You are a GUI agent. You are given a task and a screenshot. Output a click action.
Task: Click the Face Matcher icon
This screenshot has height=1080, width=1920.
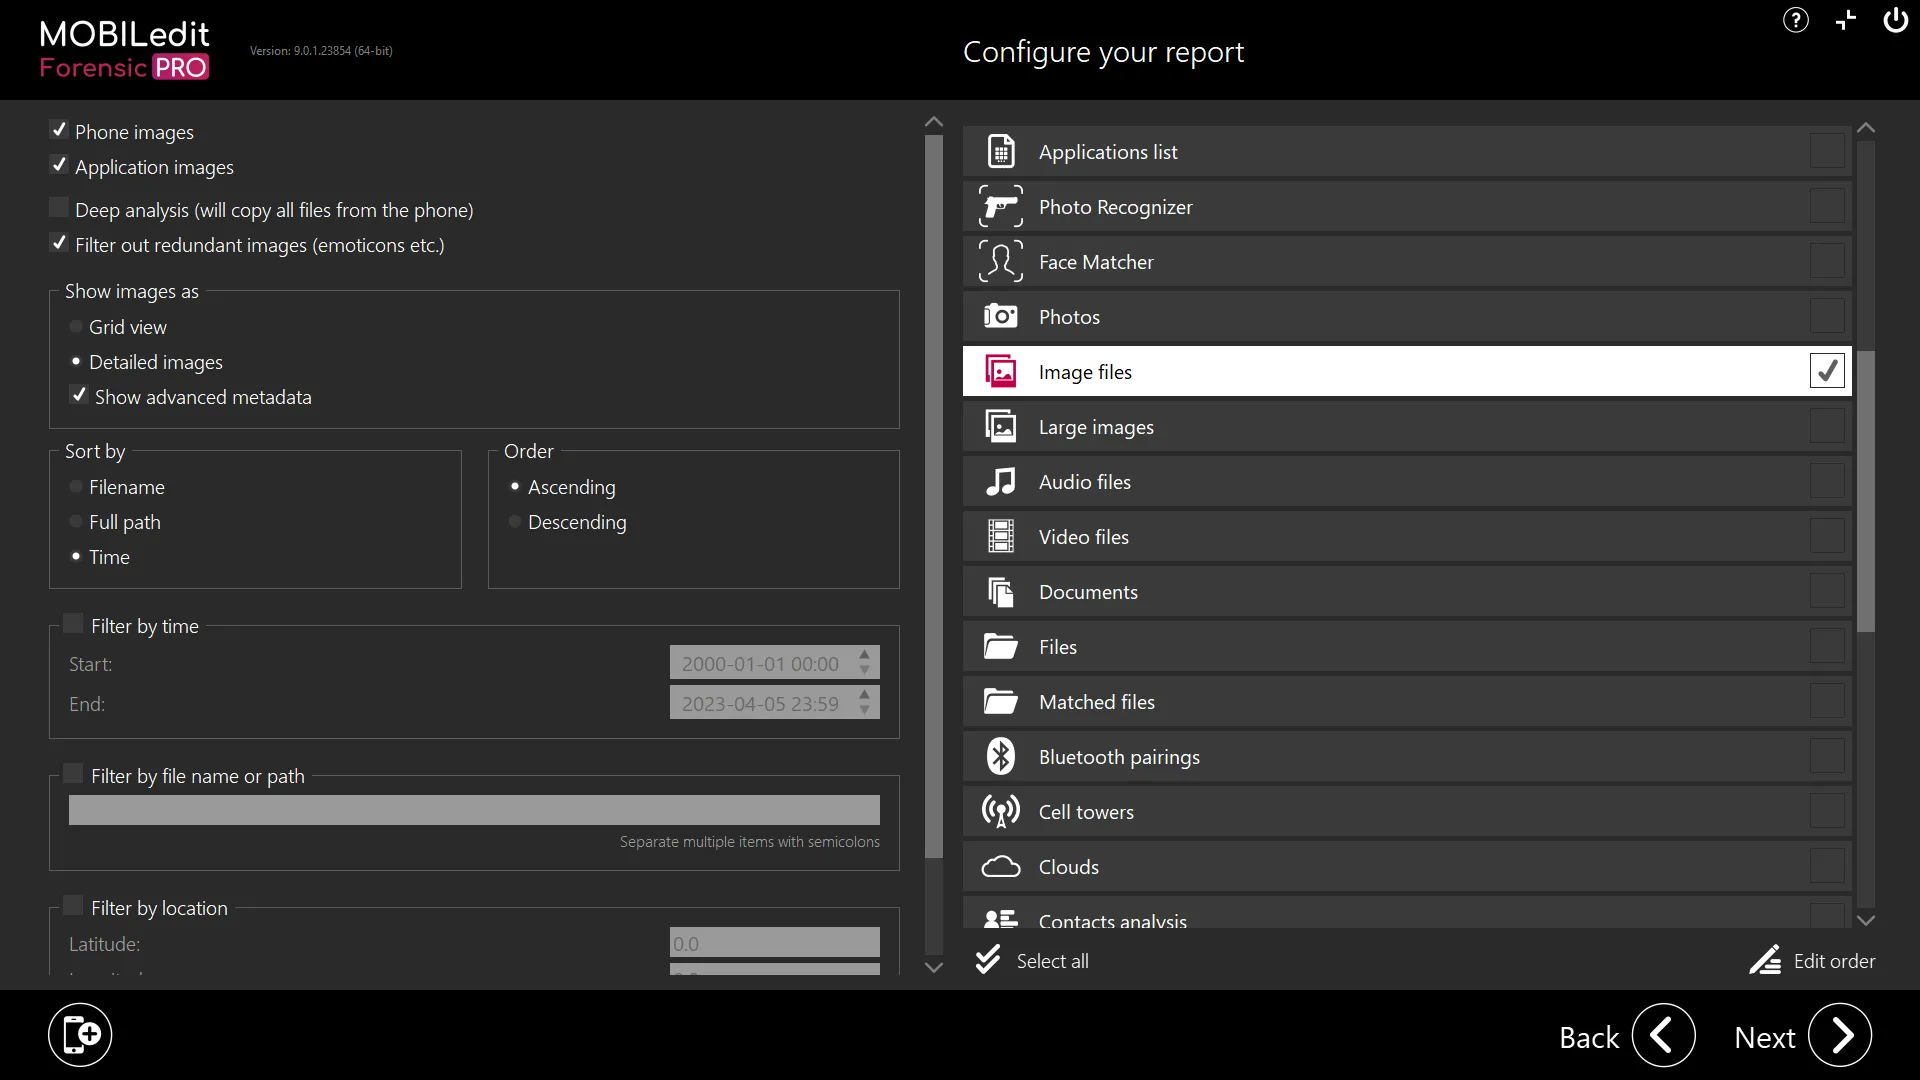coord(1001,261)
